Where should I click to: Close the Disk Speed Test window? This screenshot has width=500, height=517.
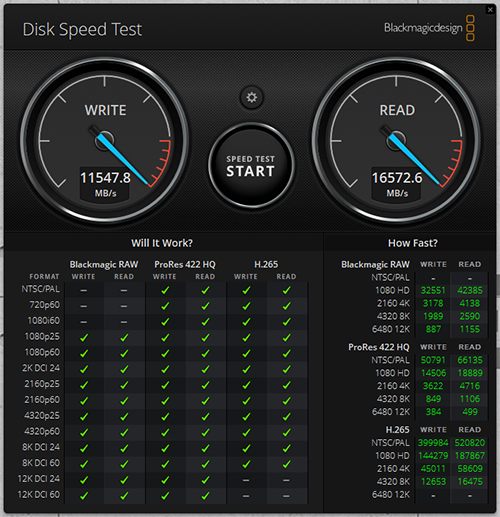(490, 10)
